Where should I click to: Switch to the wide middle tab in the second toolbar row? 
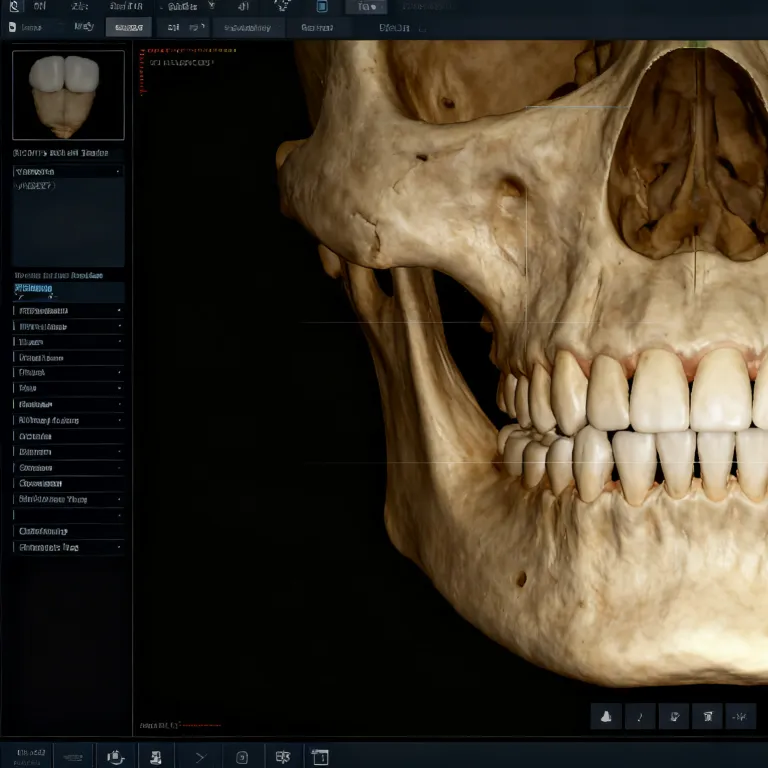click(248, 27)
